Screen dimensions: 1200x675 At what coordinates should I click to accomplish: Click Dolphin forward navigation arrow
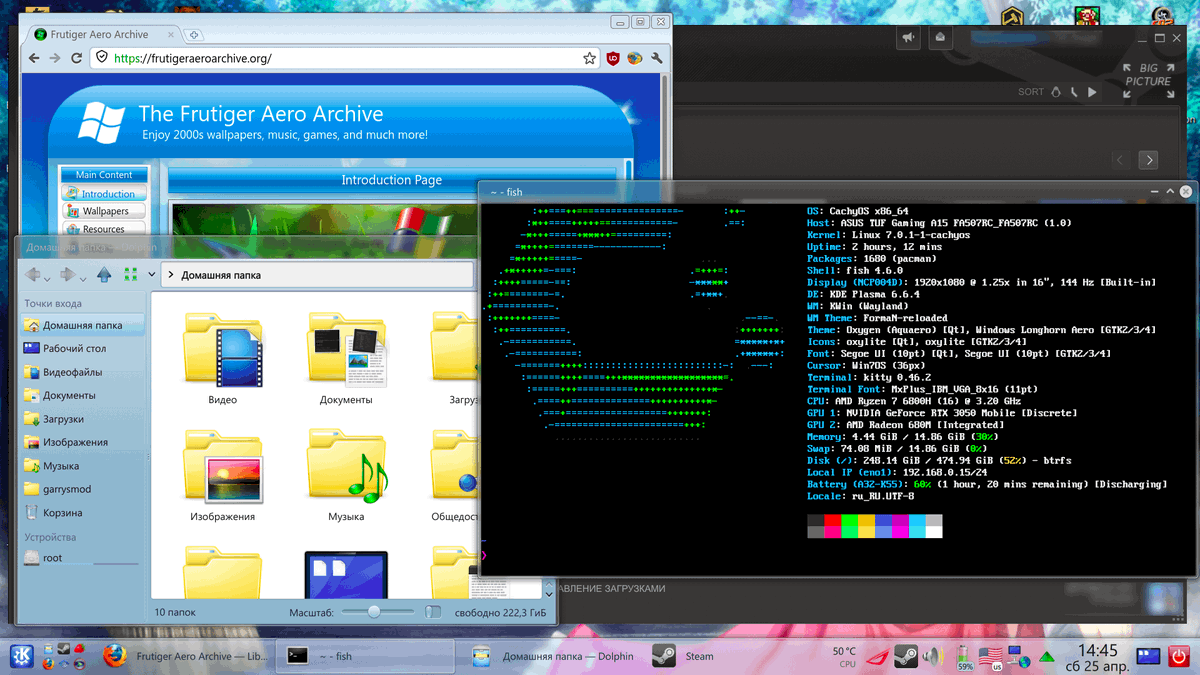point(67,274)
